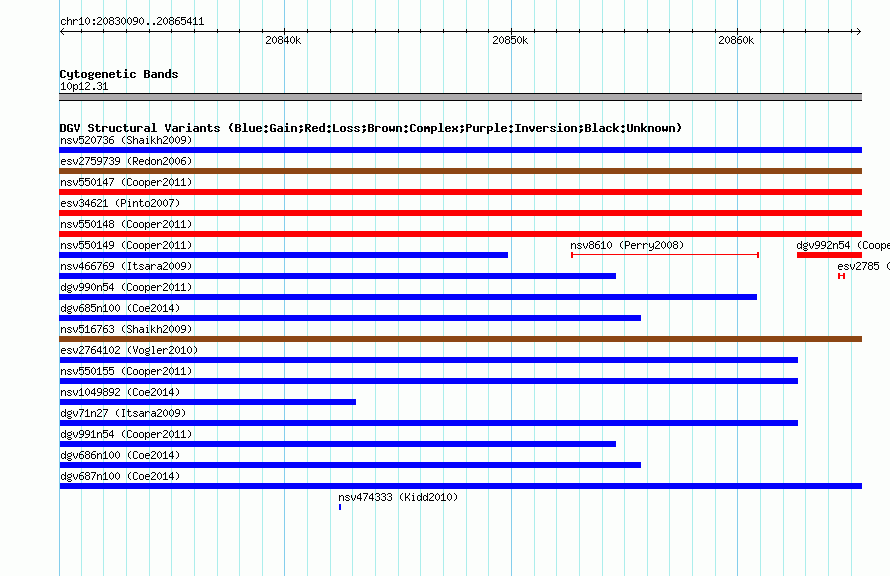Screen dimensions: 890x576
Task: Select the red esv34621 loss bar
Action: point(460,213)
